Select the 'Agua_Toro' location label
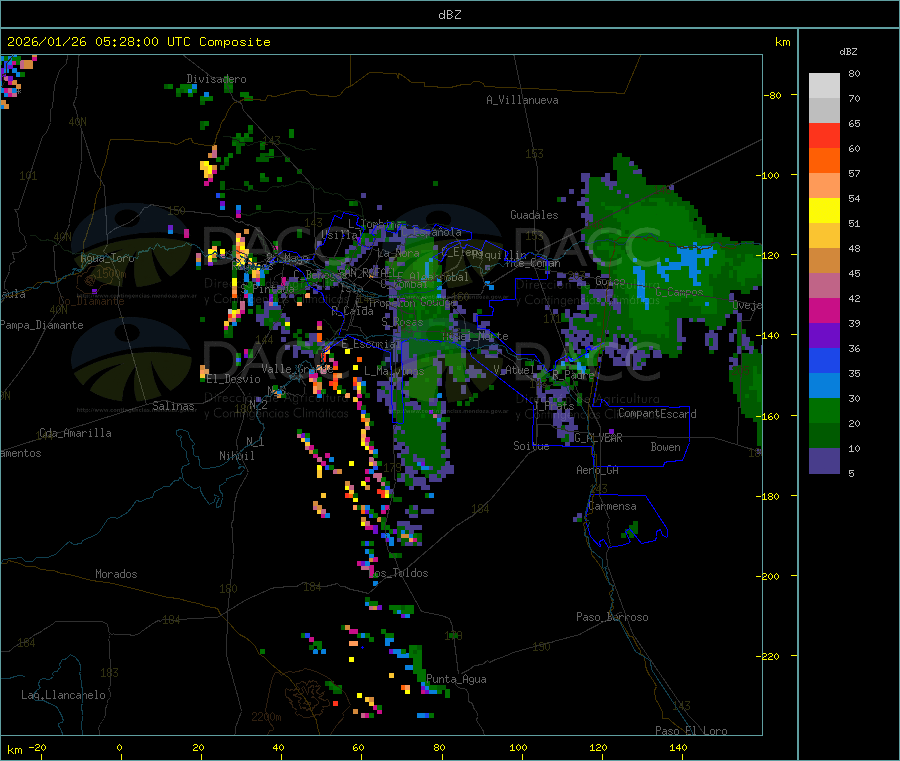Screen dimensions: 900x761 tap(107, 258)
